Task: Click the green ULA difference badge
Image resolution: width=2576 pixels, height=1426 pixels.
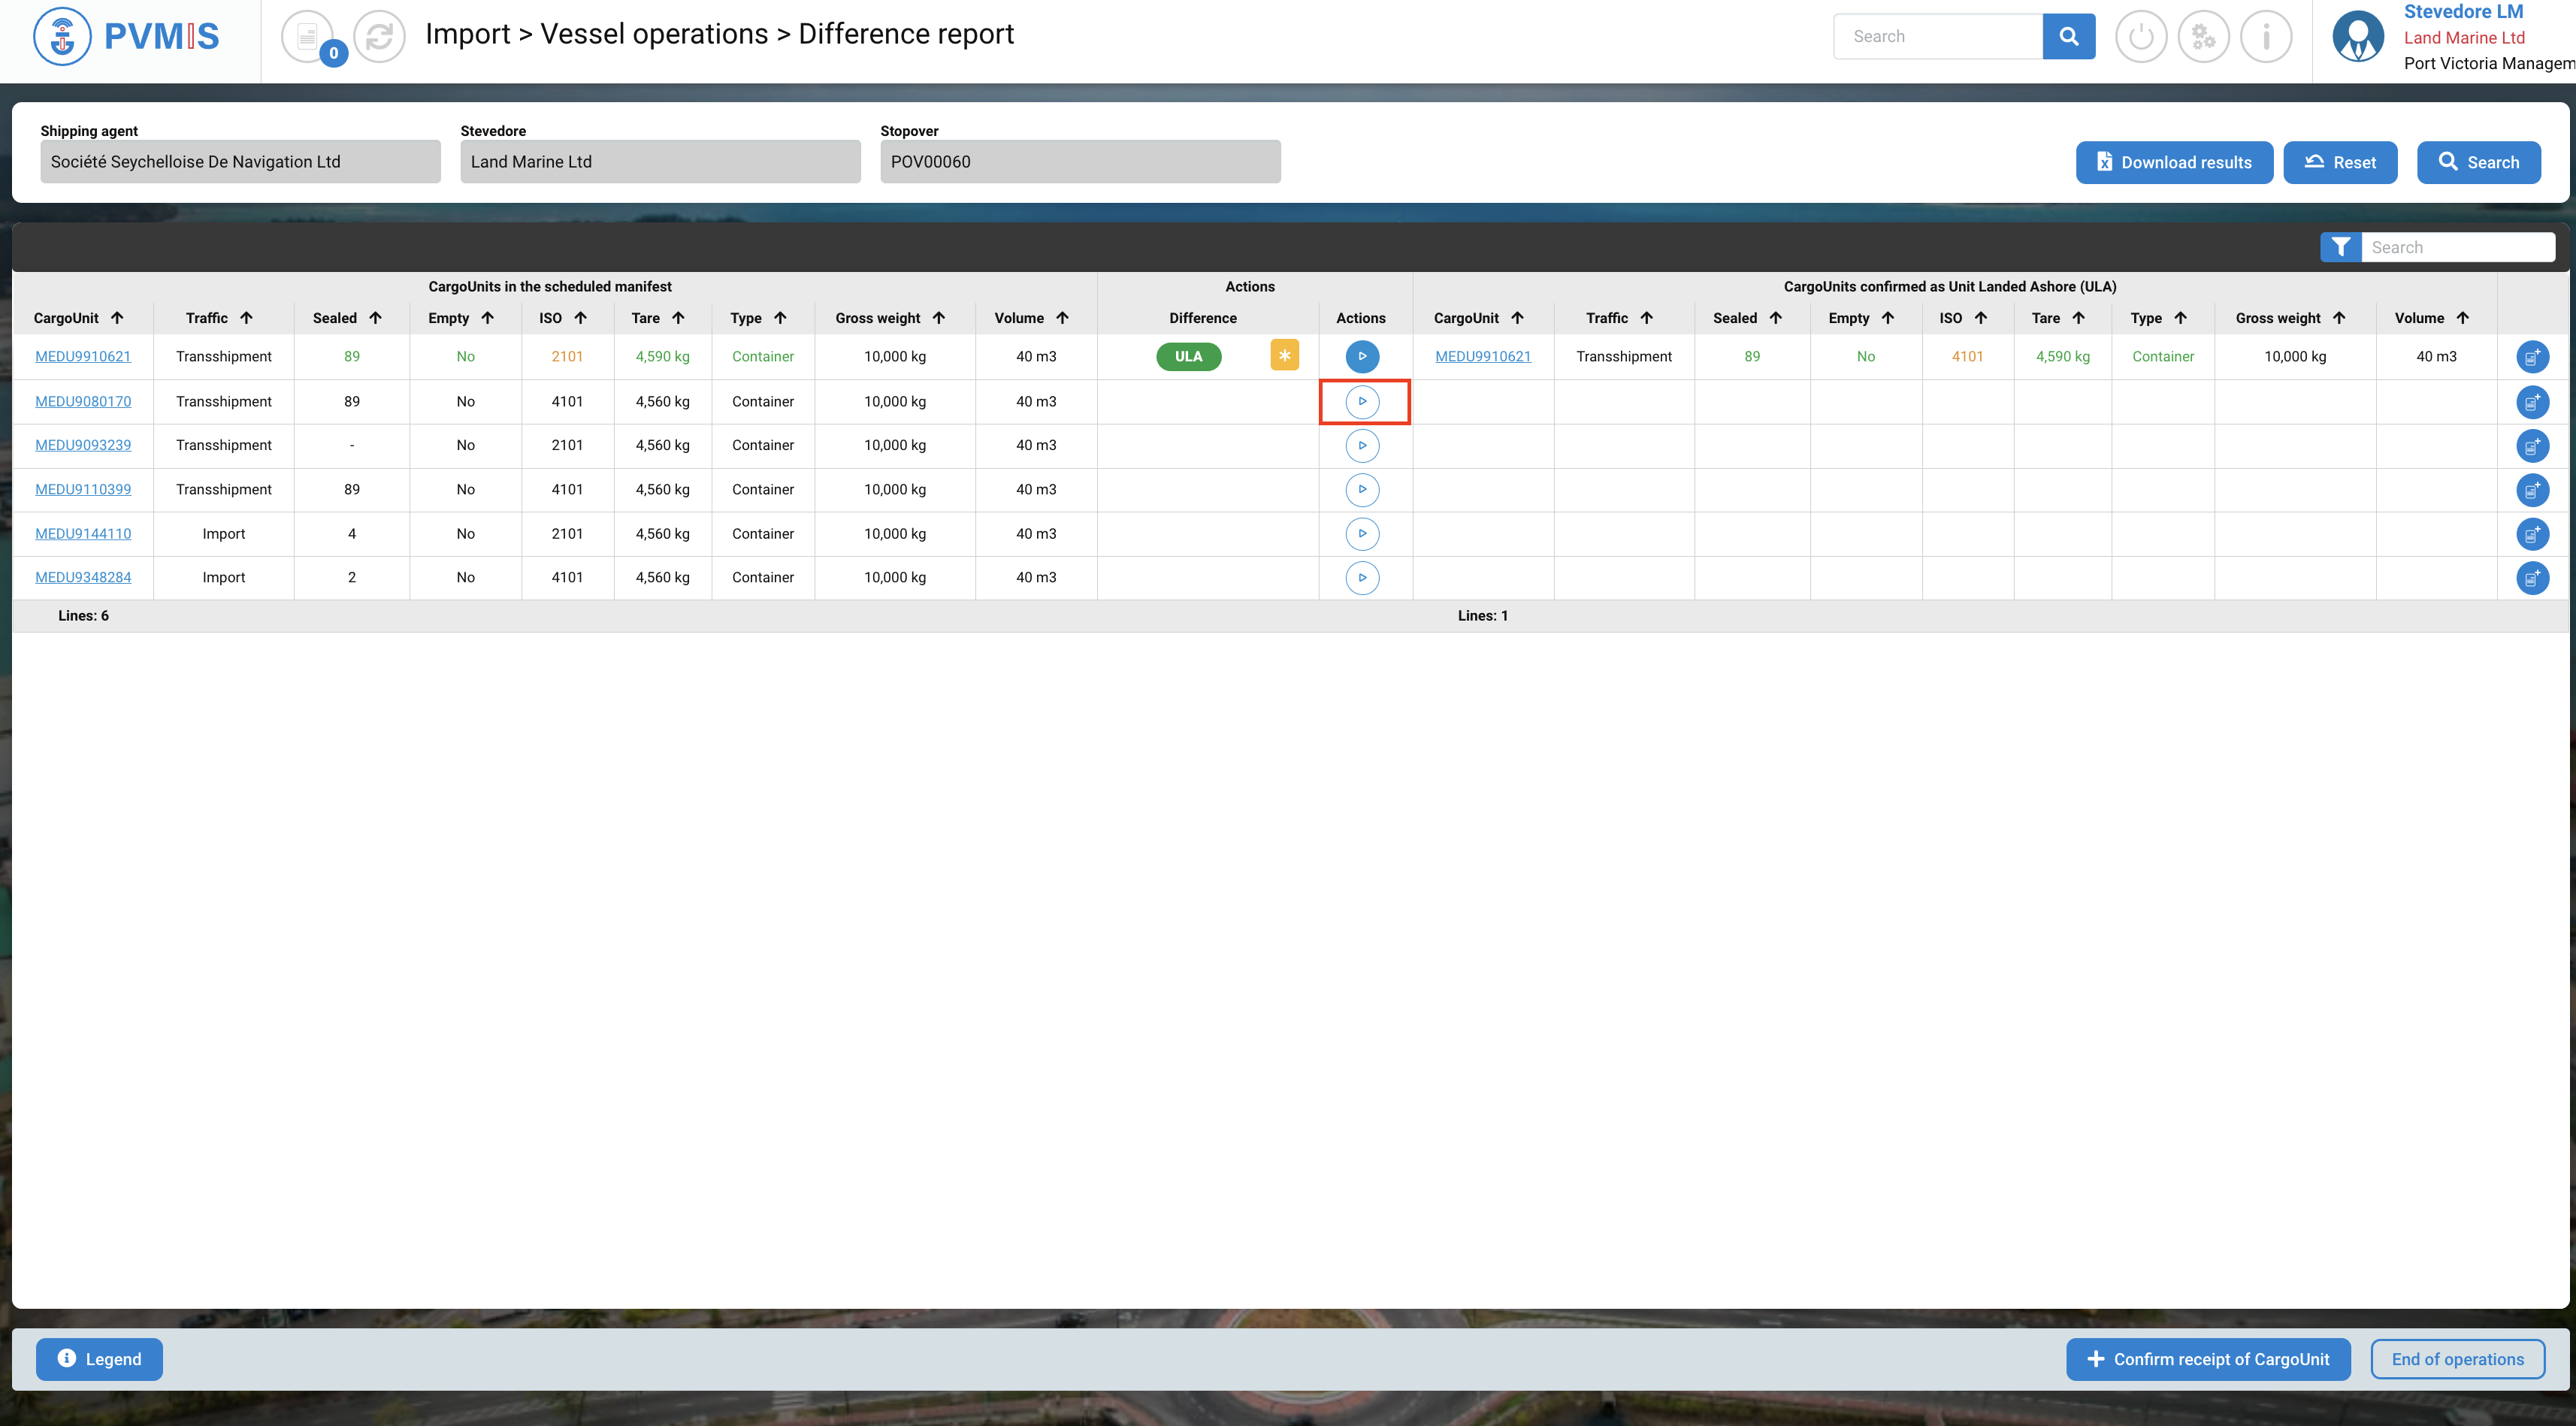Action: [1188, 356]
